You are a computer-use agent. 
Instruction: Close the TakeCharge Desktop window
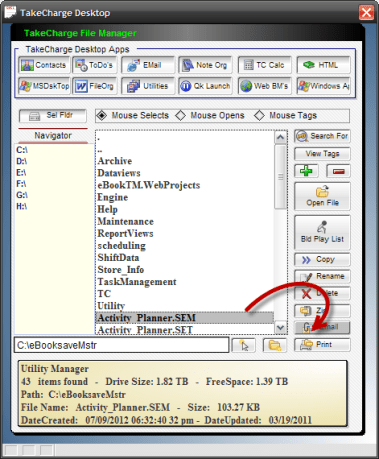tap(366, 13)
